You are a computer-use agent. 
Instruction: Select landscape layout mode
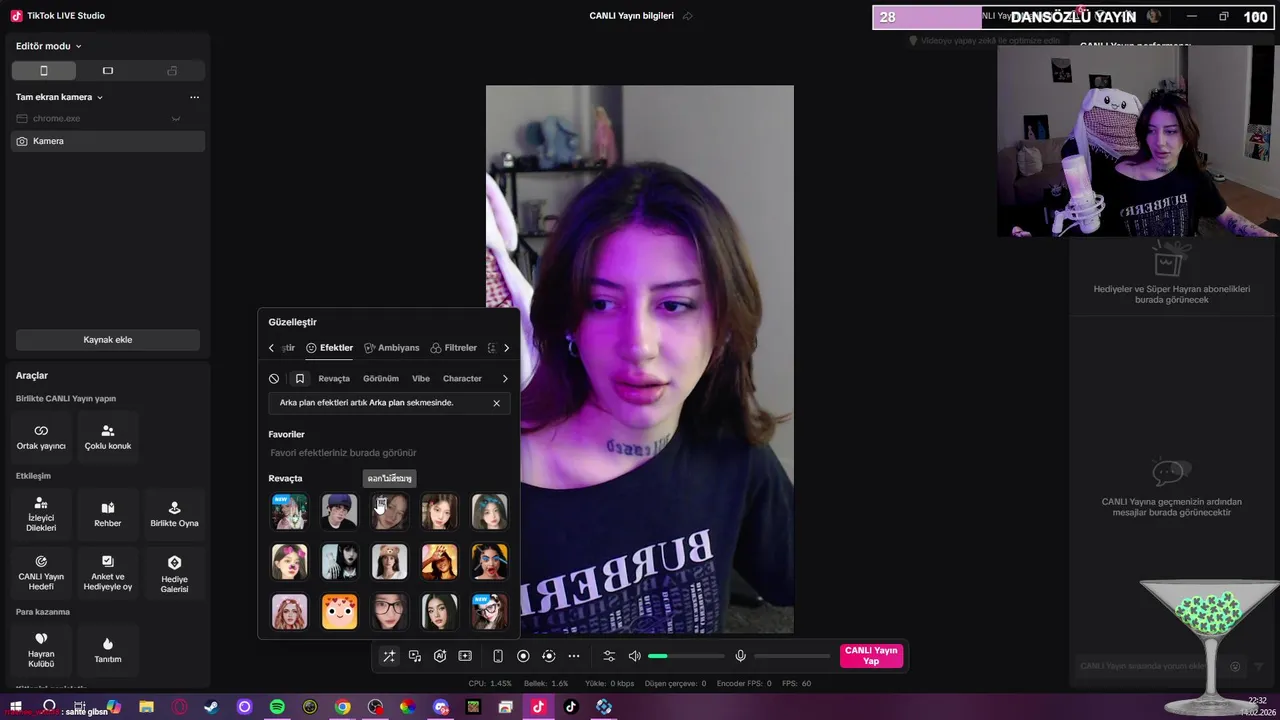[108, 71]
